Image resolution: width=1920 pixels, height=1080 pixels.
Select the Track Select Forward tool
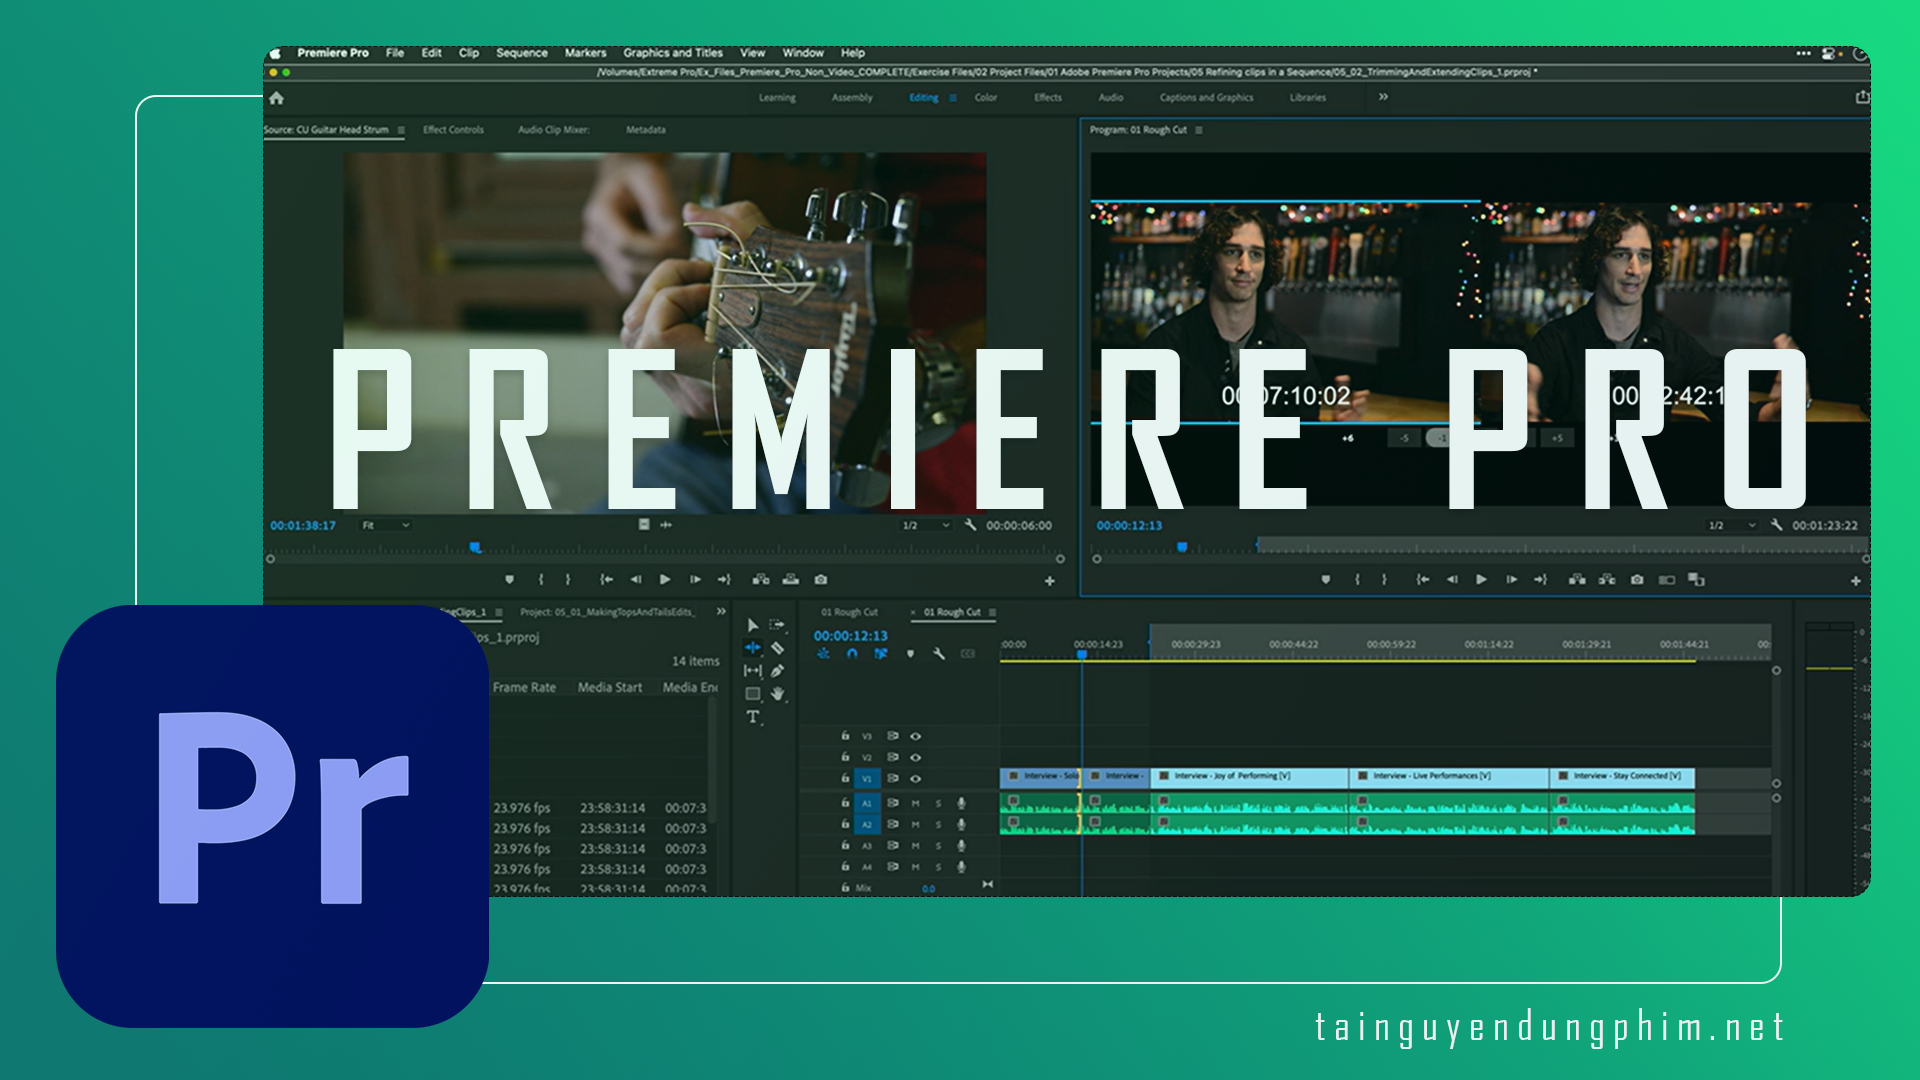(x=777, y=625)
